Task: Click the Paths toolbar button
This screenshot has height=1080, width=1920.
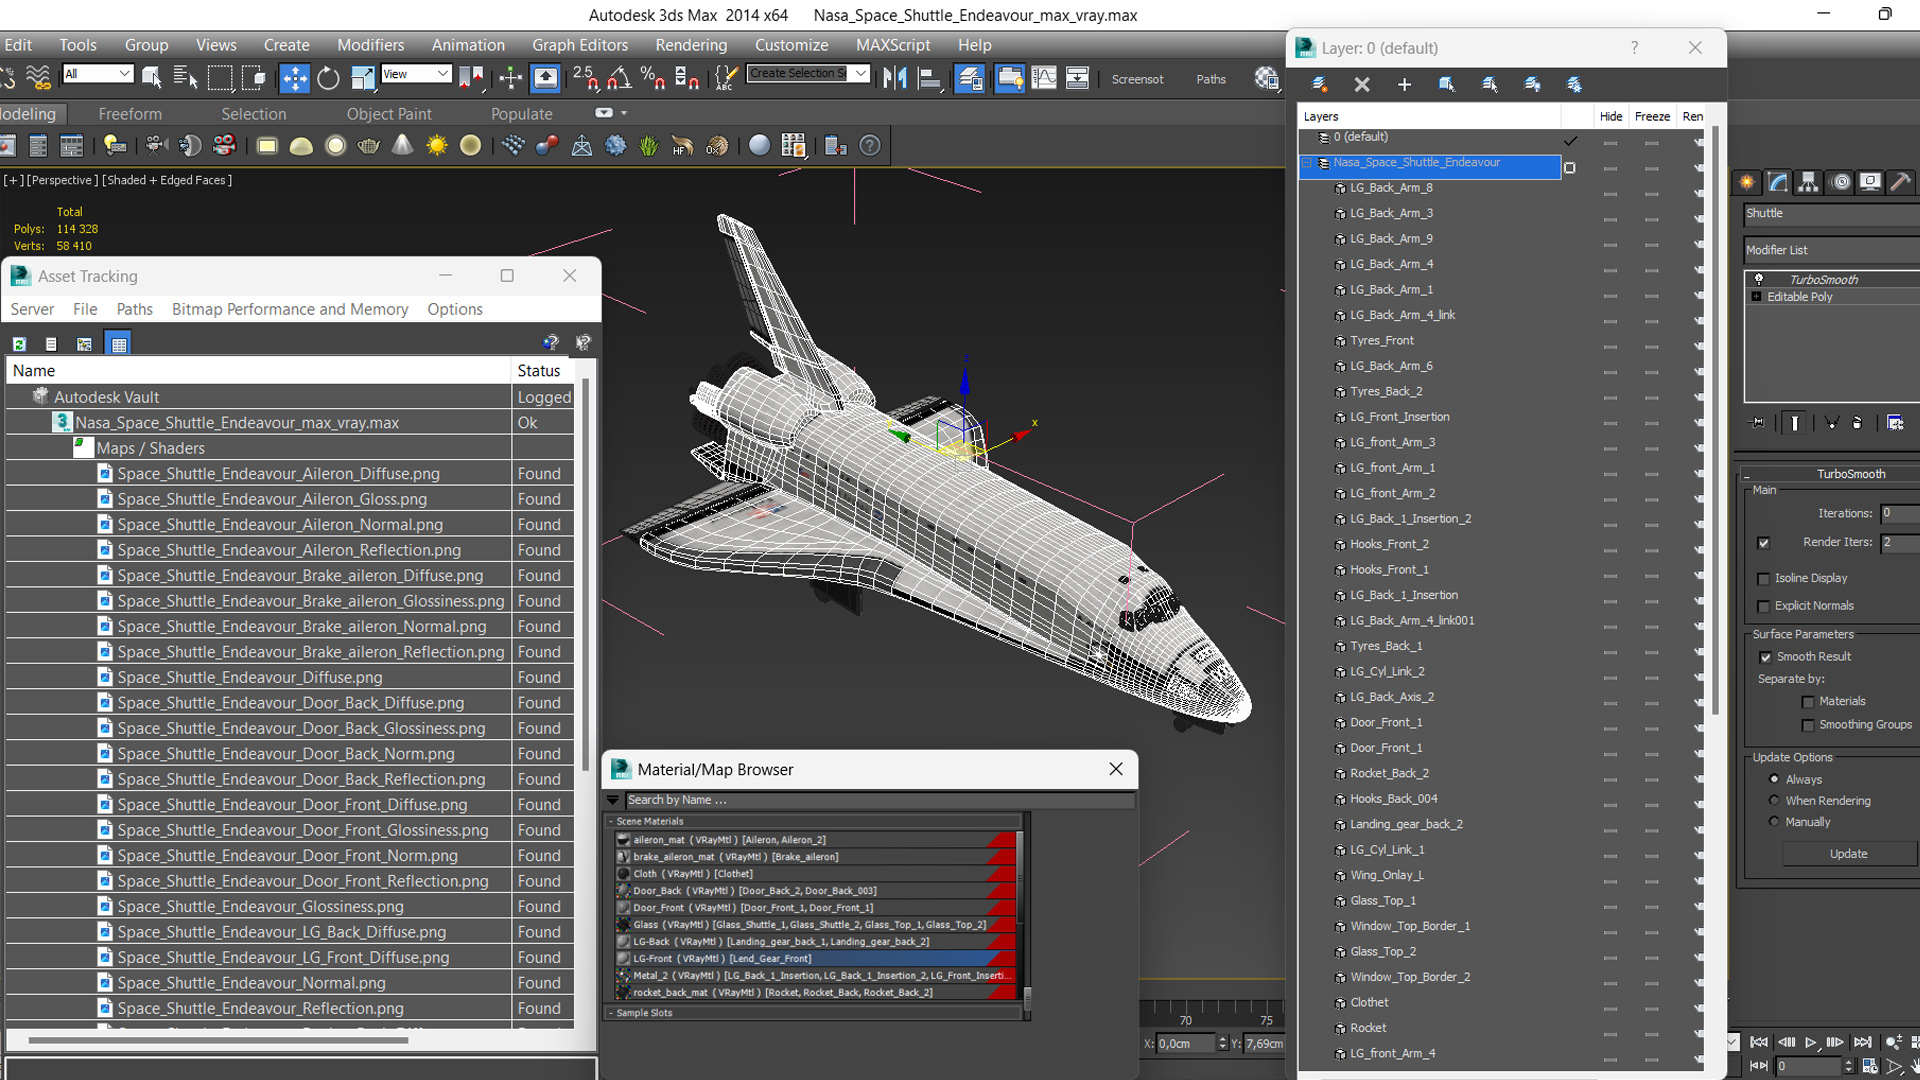Action: (1211, 79)
